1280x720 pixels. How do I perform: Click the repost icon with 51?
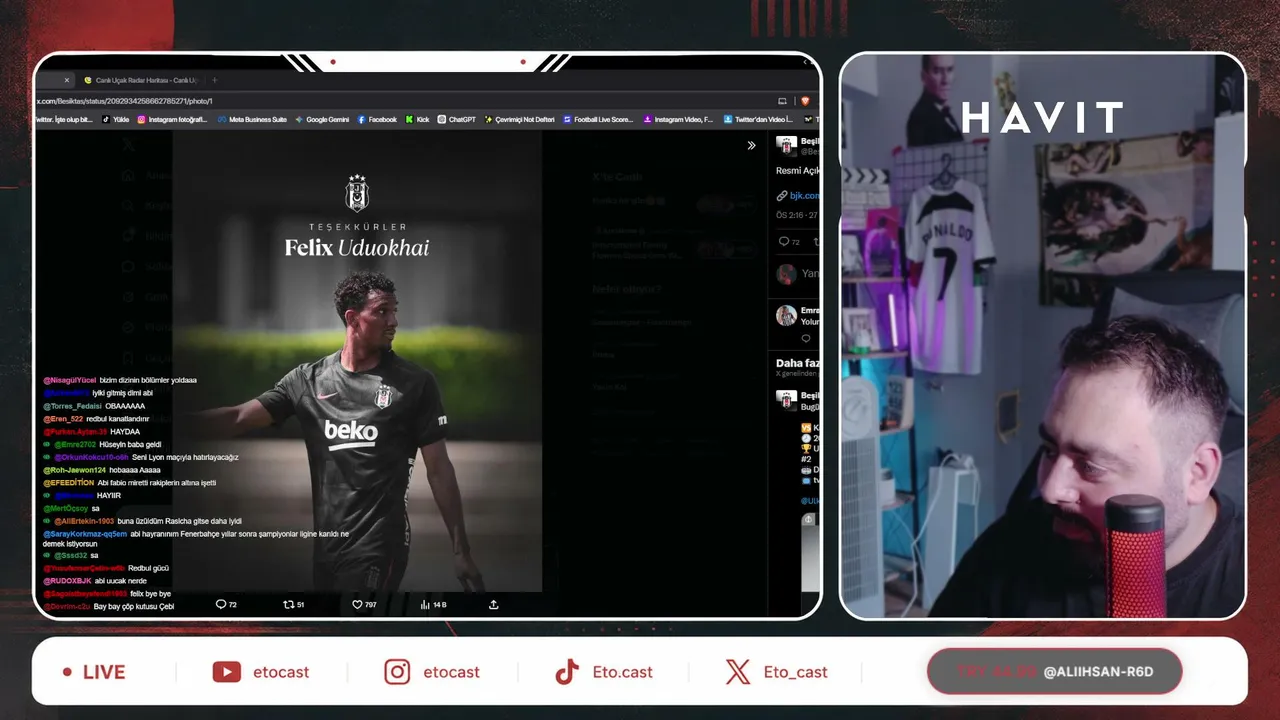[294, 605]
